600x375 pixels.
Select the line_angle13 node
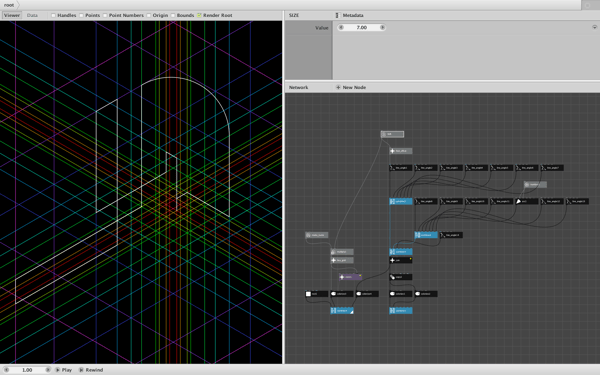tap(577, 201)
